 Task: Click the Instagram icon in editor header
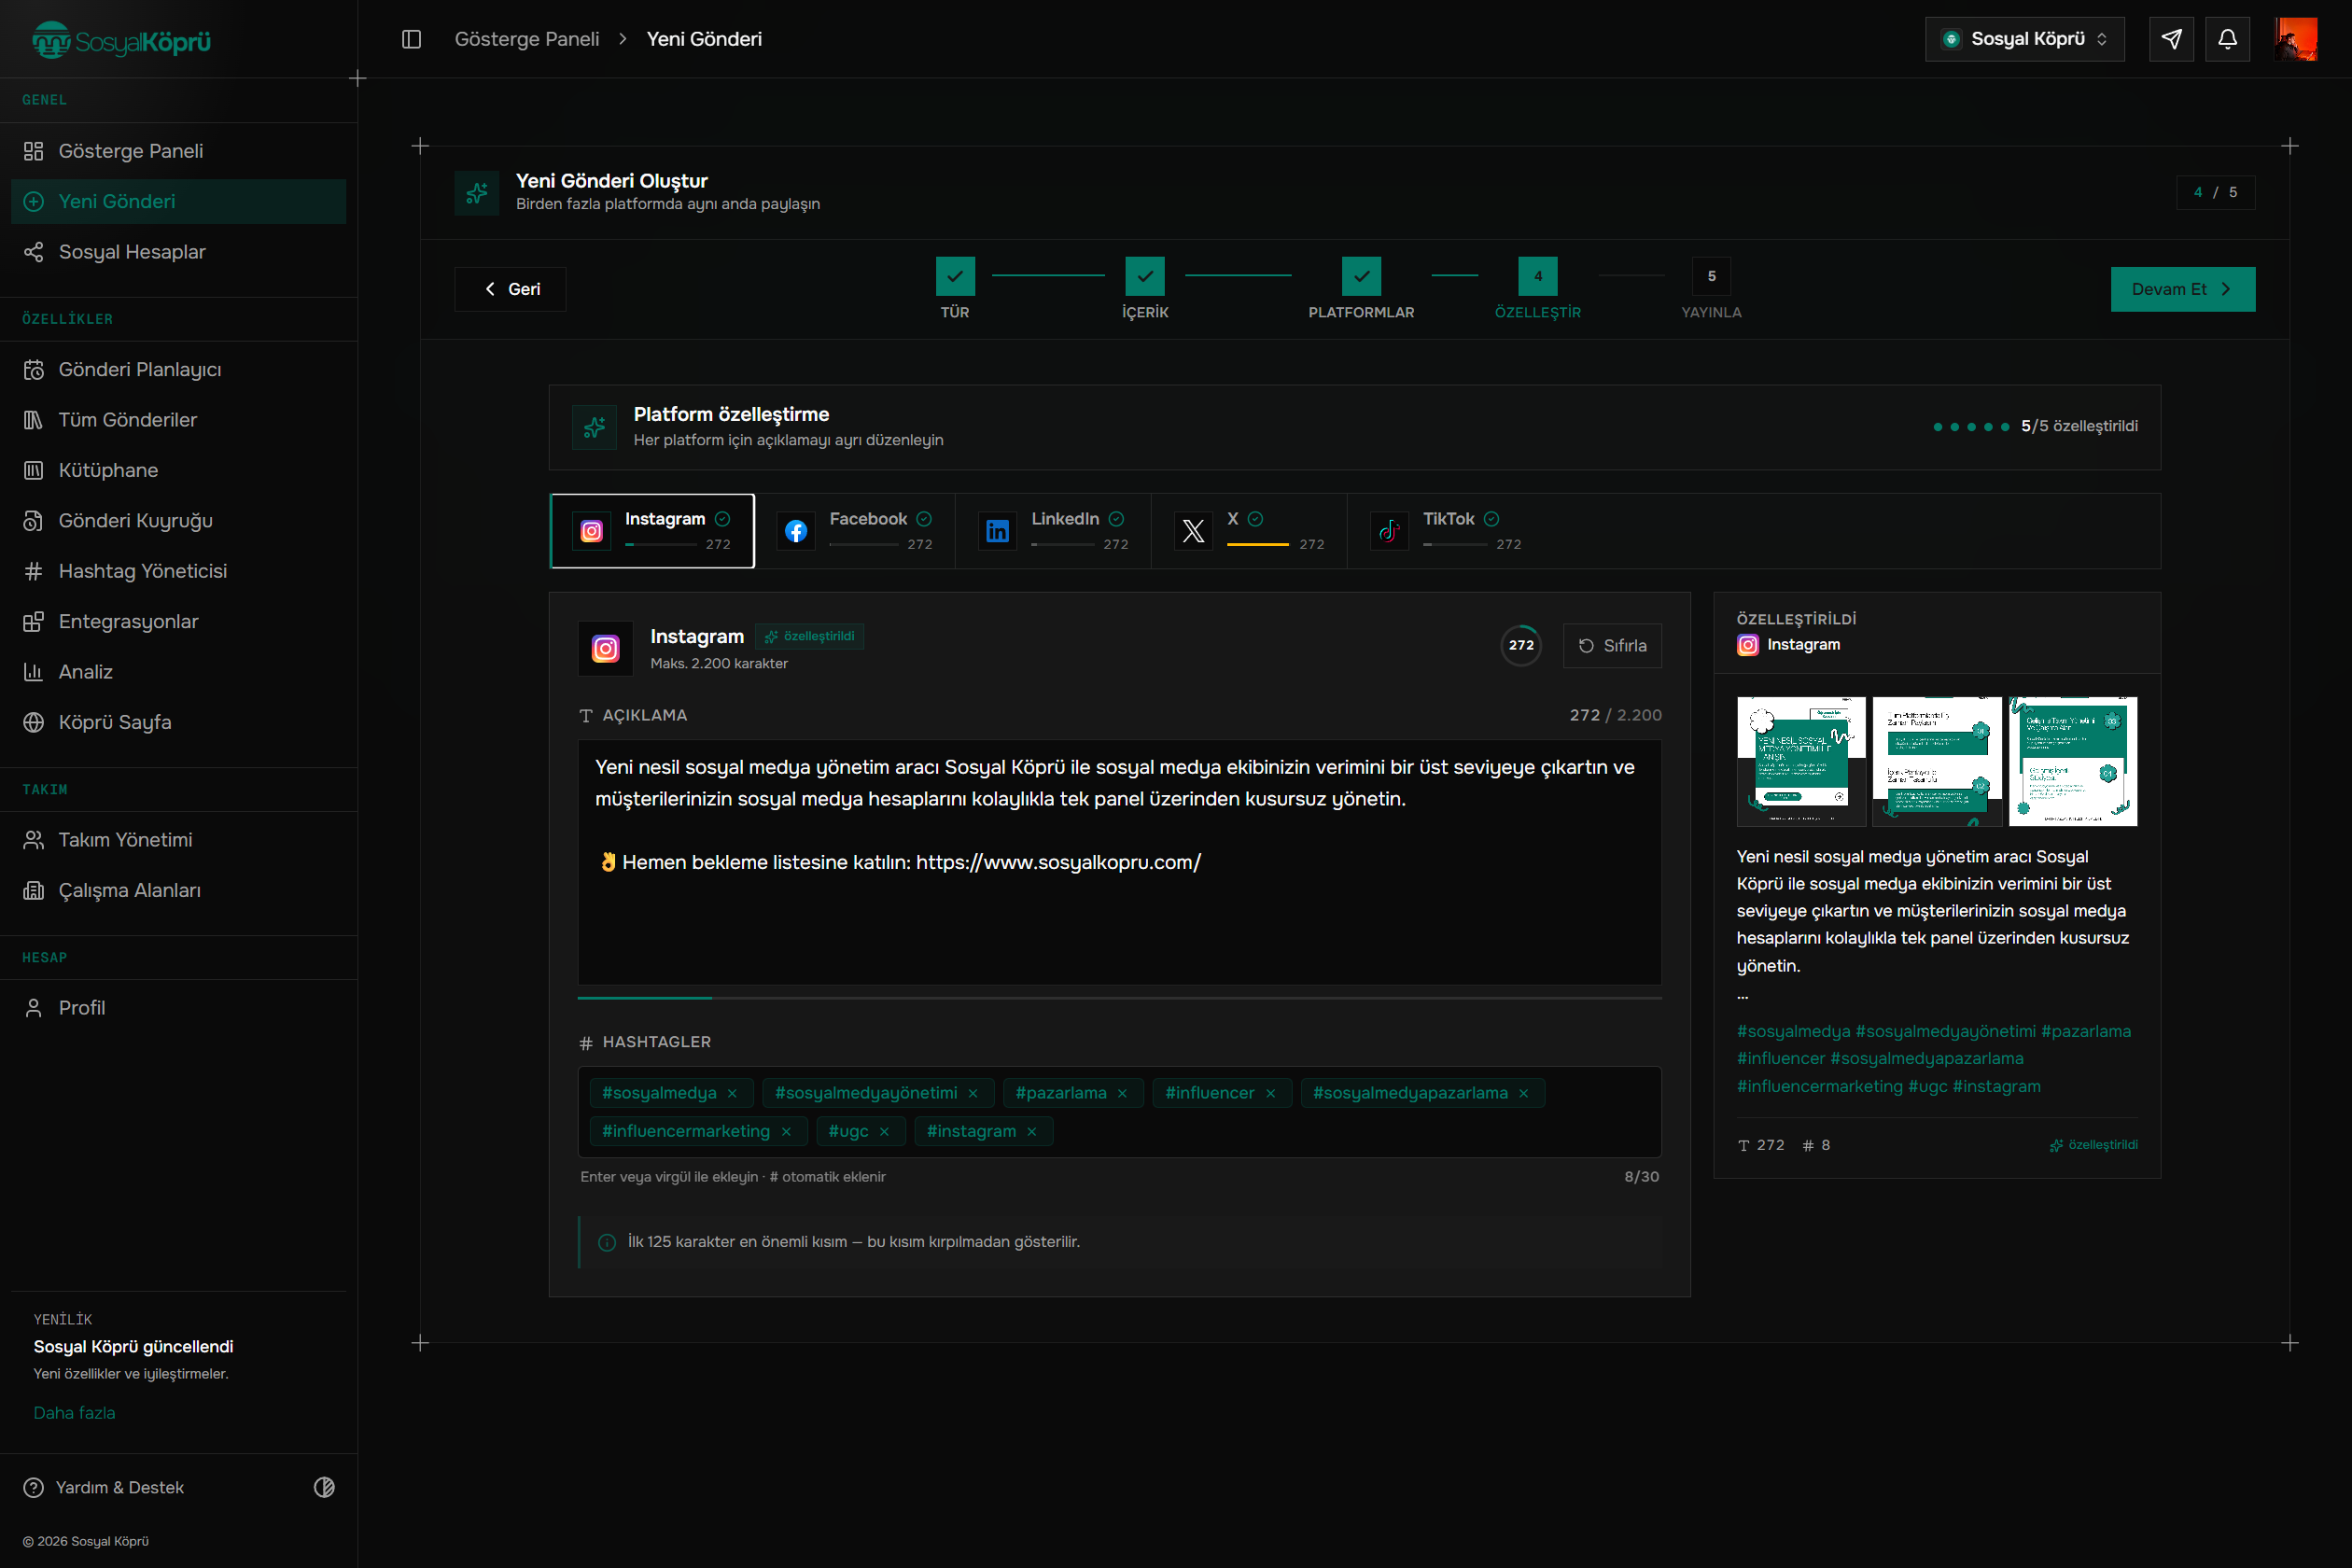(x=605, y=649)
